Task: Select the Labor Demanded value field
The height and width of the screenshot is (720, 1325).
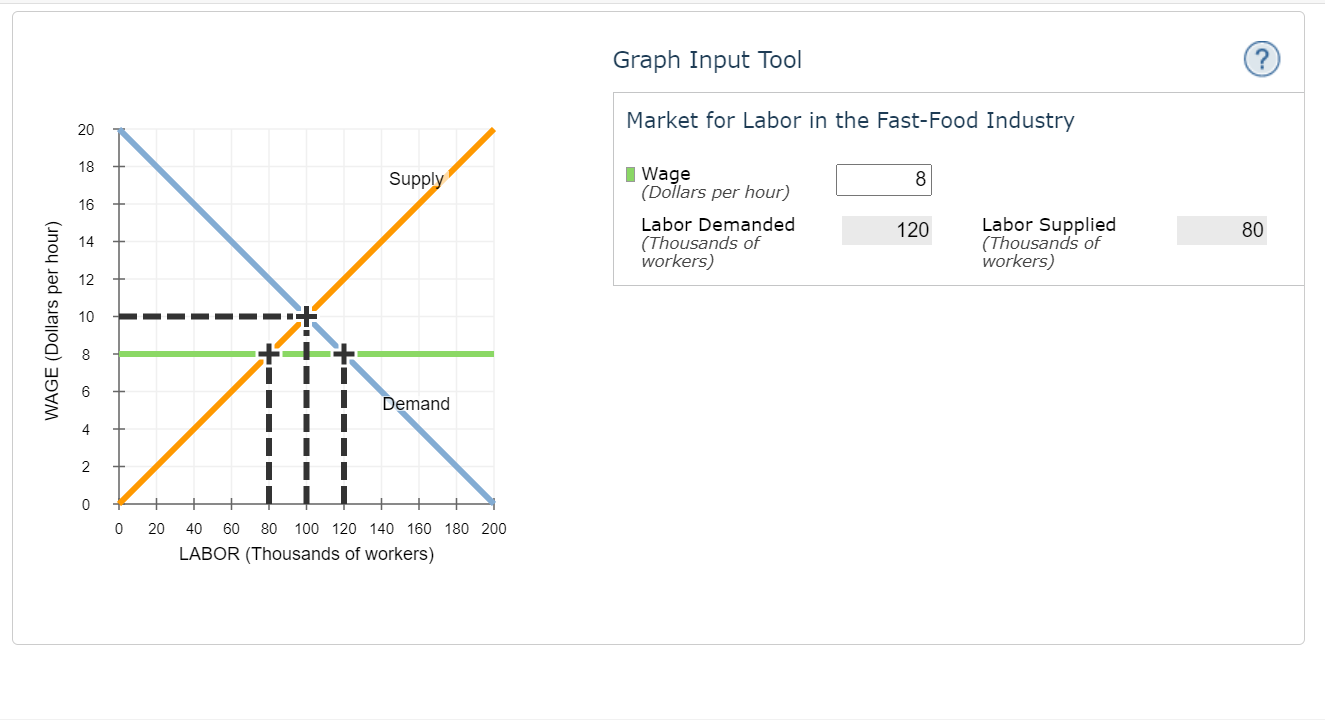Action: [x=887, y=230]
